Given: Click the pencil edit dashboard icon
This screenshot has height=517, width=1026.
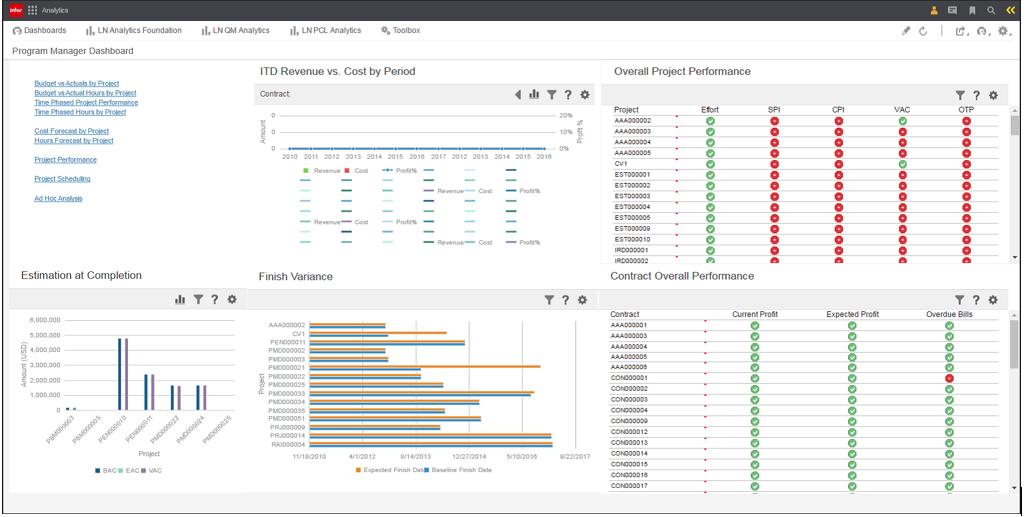Looking at the screenshot, I should point(906,31).
